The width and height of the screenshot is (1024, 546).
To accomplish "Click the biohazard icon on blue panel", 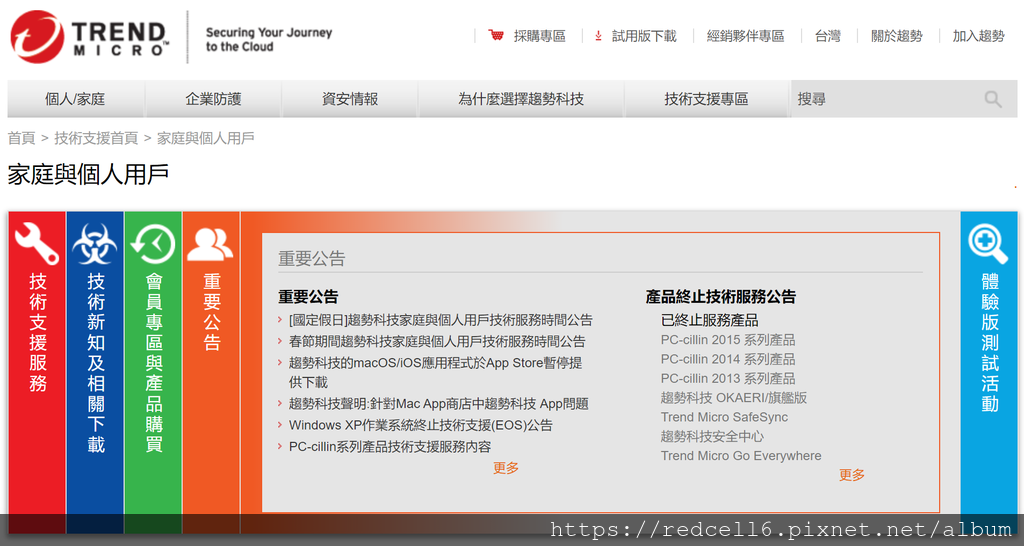I will [95, 244].
